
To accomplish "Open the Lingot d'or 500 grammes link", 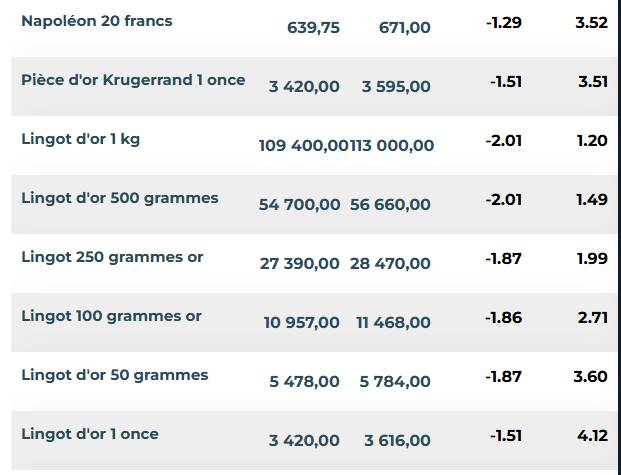I will [x=119, y=198].
